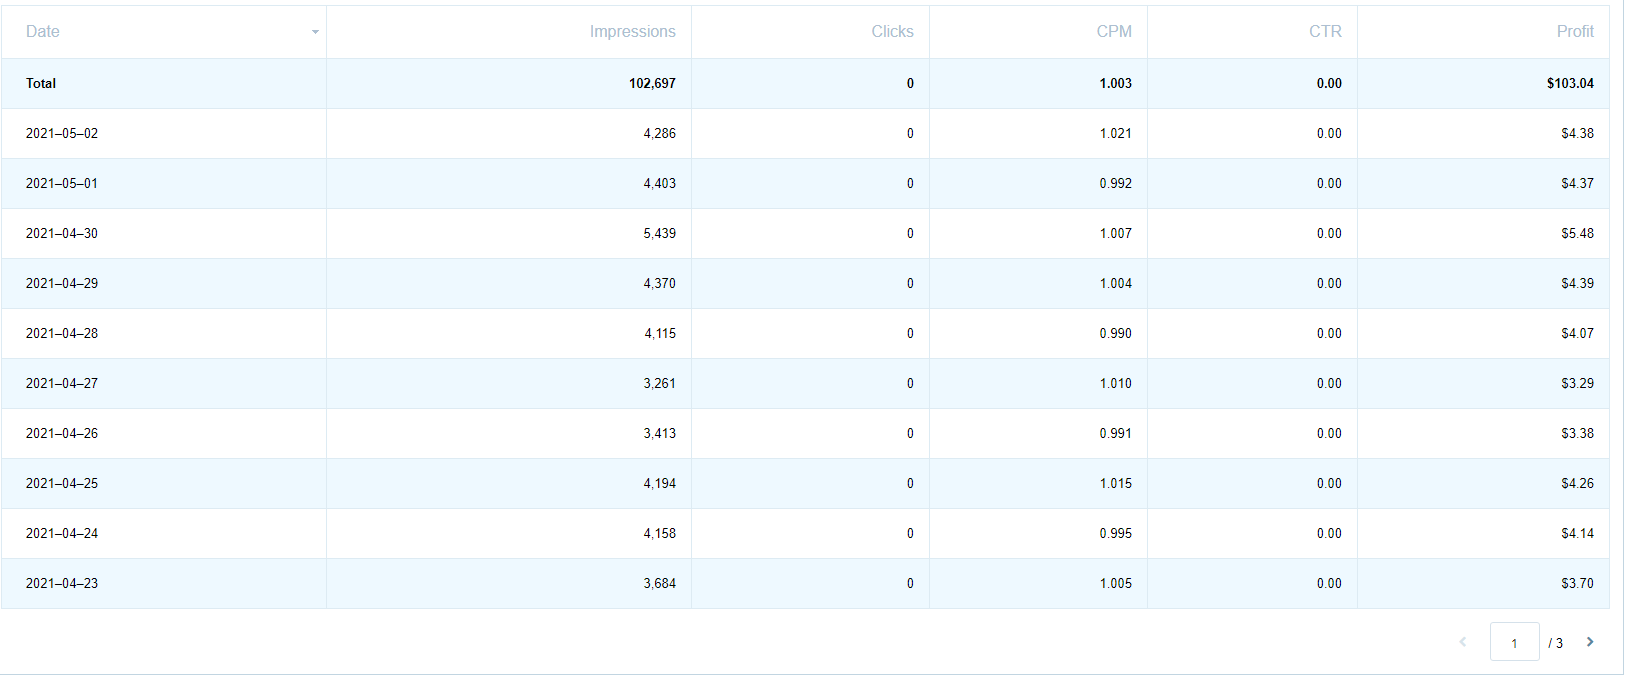Image resolution: width=1626 pixels, height=675 pixels.
Task: Click the CPM column header
Action: tap(1114, 32)
